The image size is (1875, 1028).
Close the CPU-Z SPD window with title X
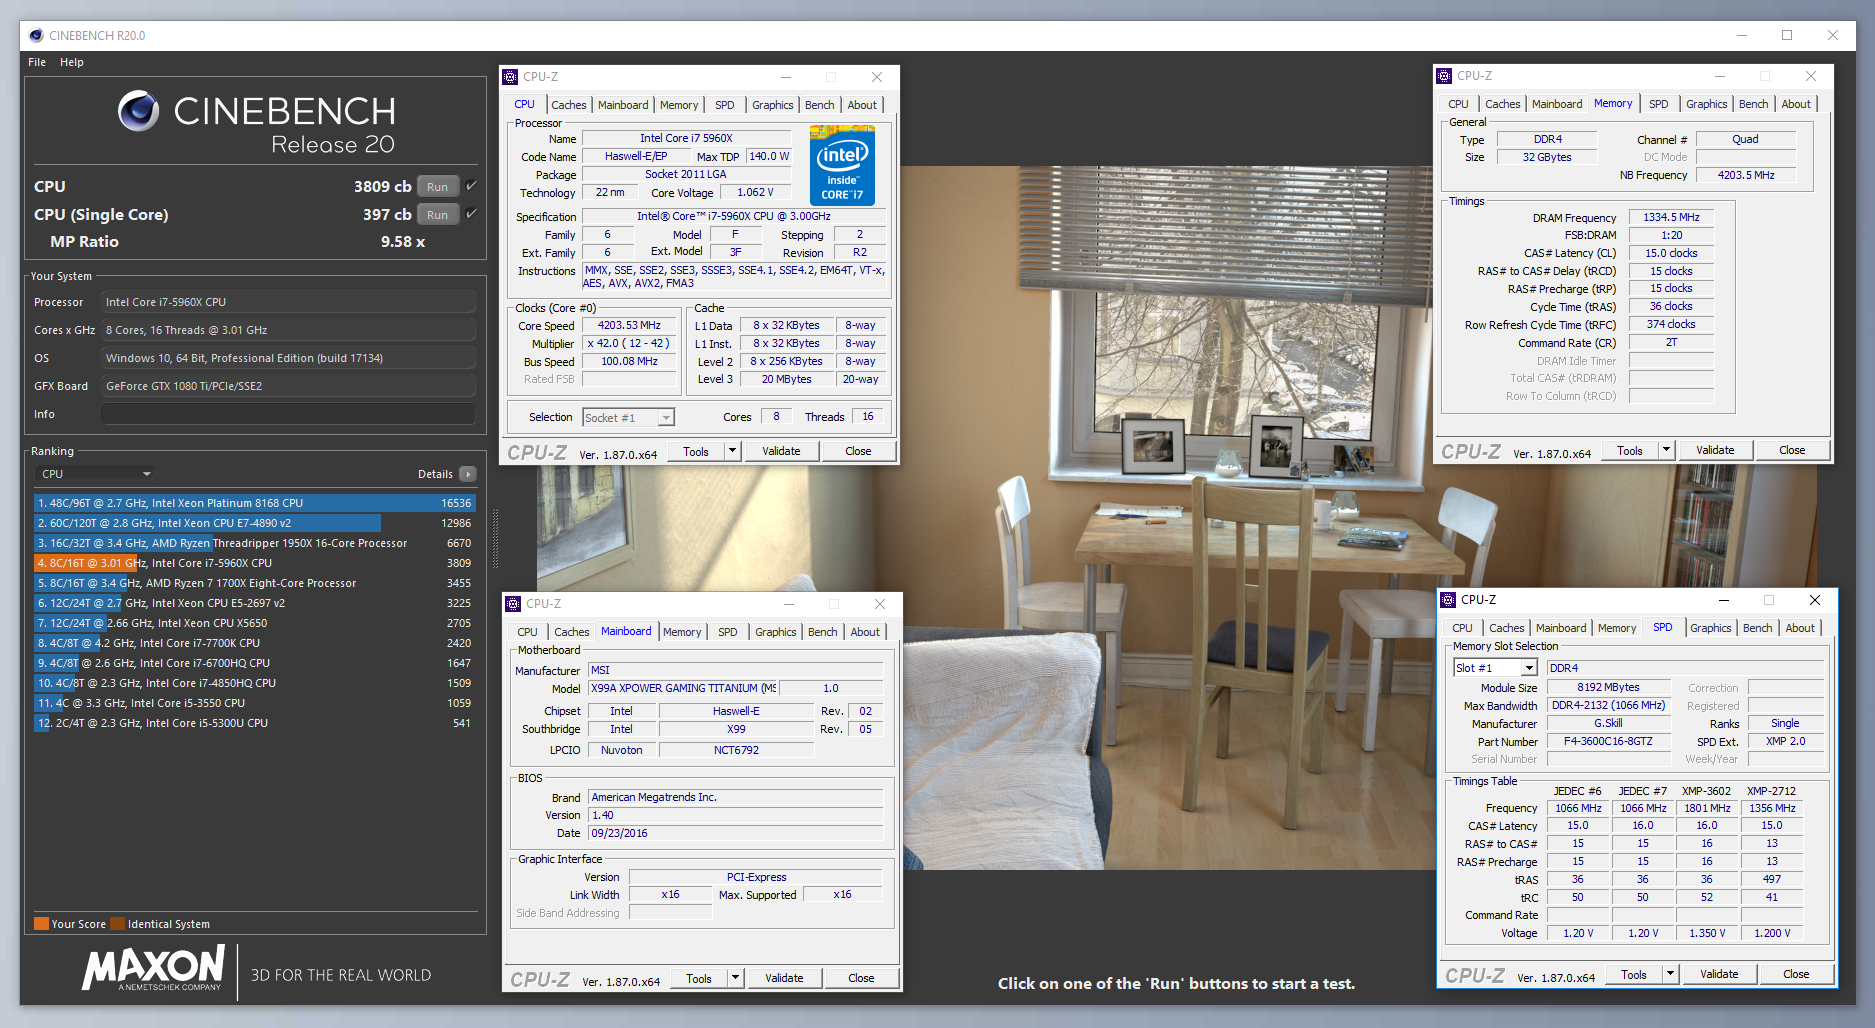tap(1815, 600)
